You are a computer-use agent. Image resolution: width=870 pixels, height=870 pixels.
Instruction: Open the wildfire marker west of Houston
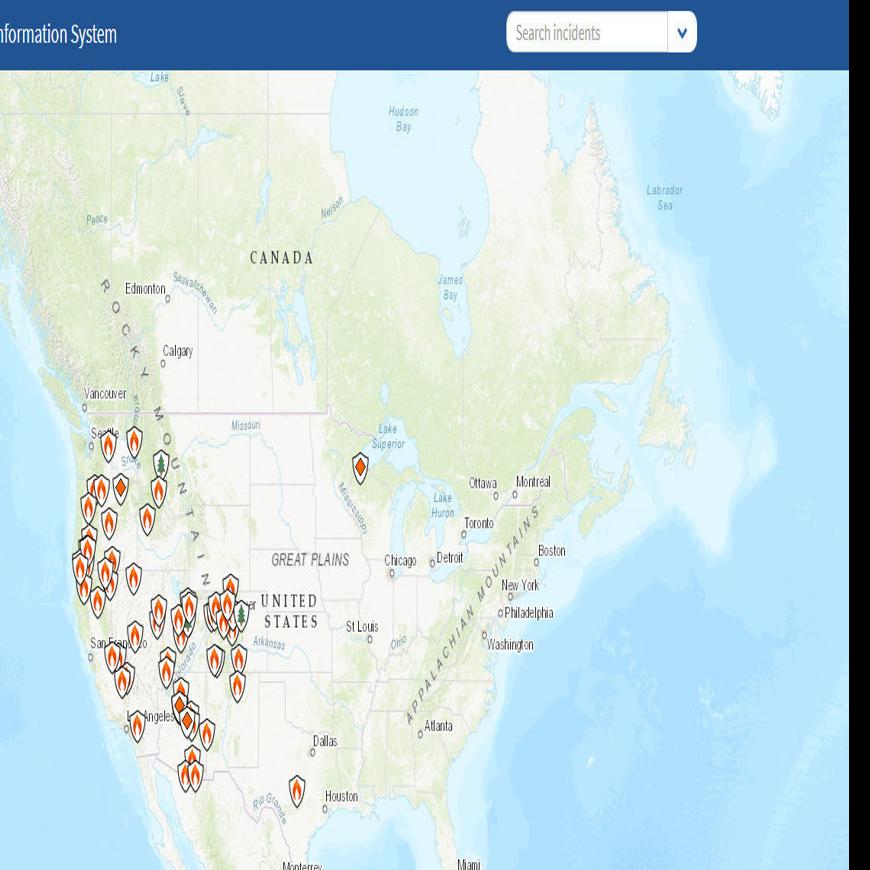click(x=297, y=790)
